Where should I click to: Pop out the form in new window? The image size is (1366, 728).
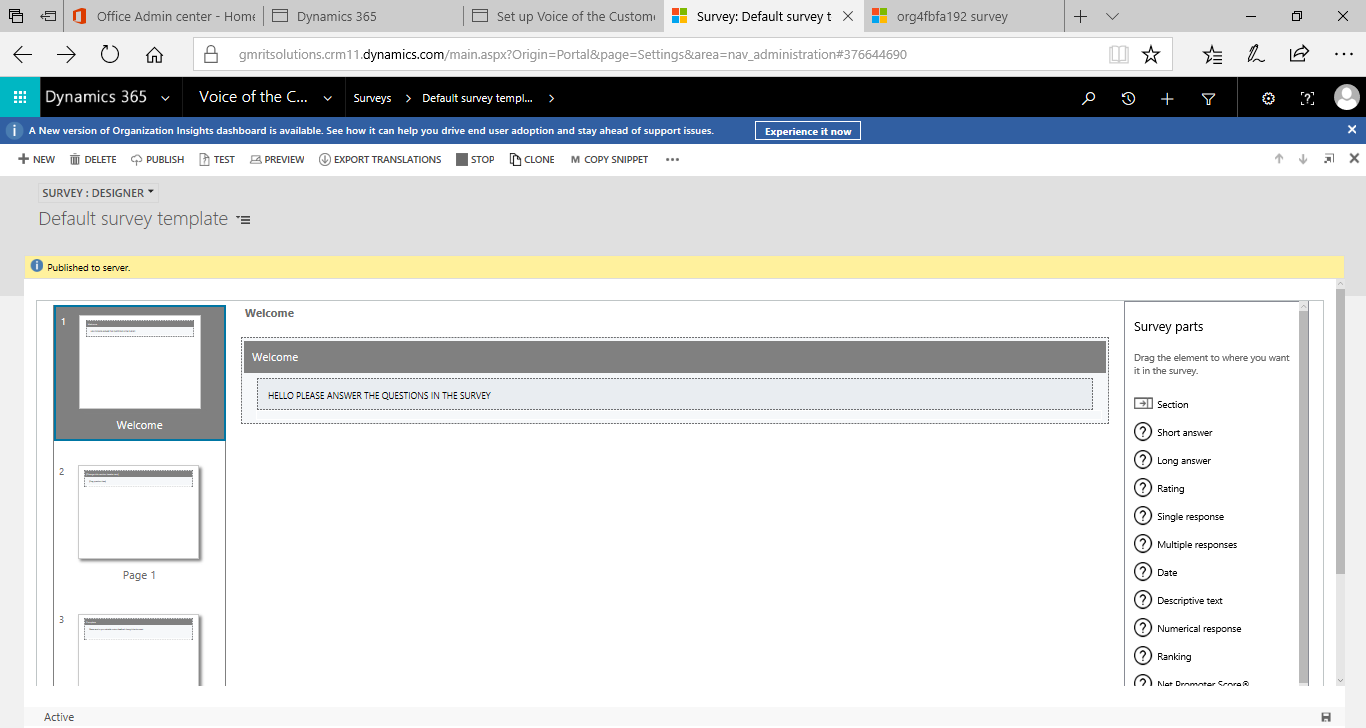[1329, 159]
